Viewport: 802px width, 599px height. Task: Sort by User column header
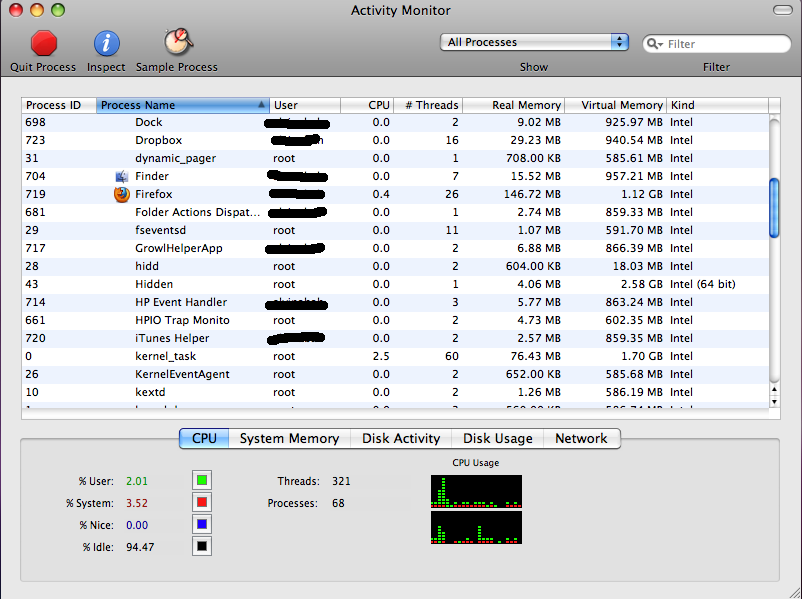point(305,105)
